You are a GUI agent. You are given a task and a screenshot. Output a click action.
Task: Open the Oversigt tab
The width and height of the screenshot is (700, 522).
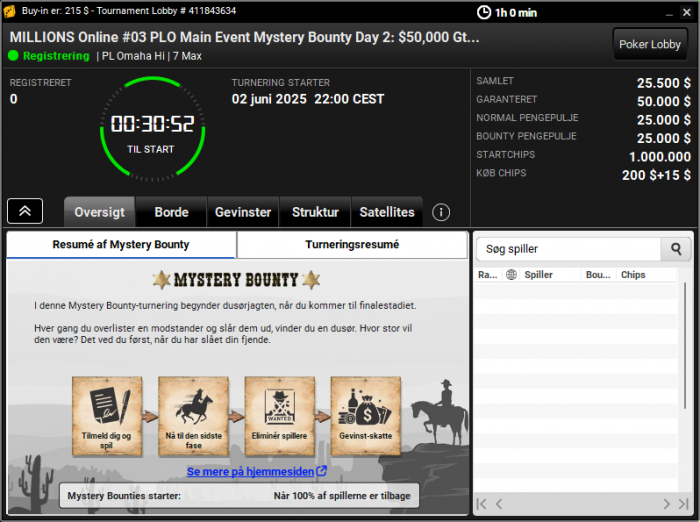point(100,212)
